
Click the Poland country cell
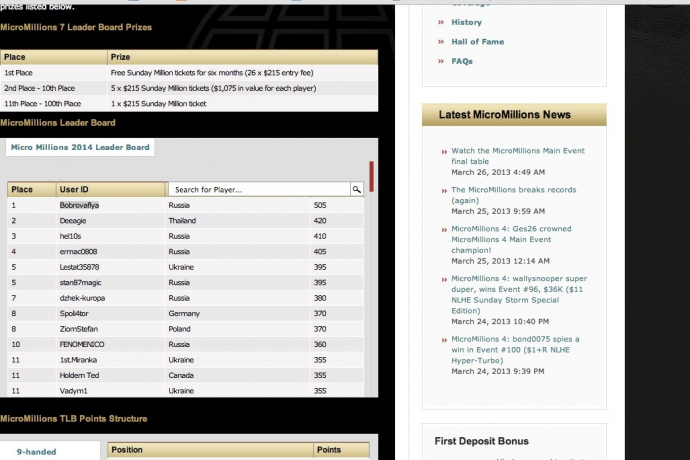pos(179,329)
